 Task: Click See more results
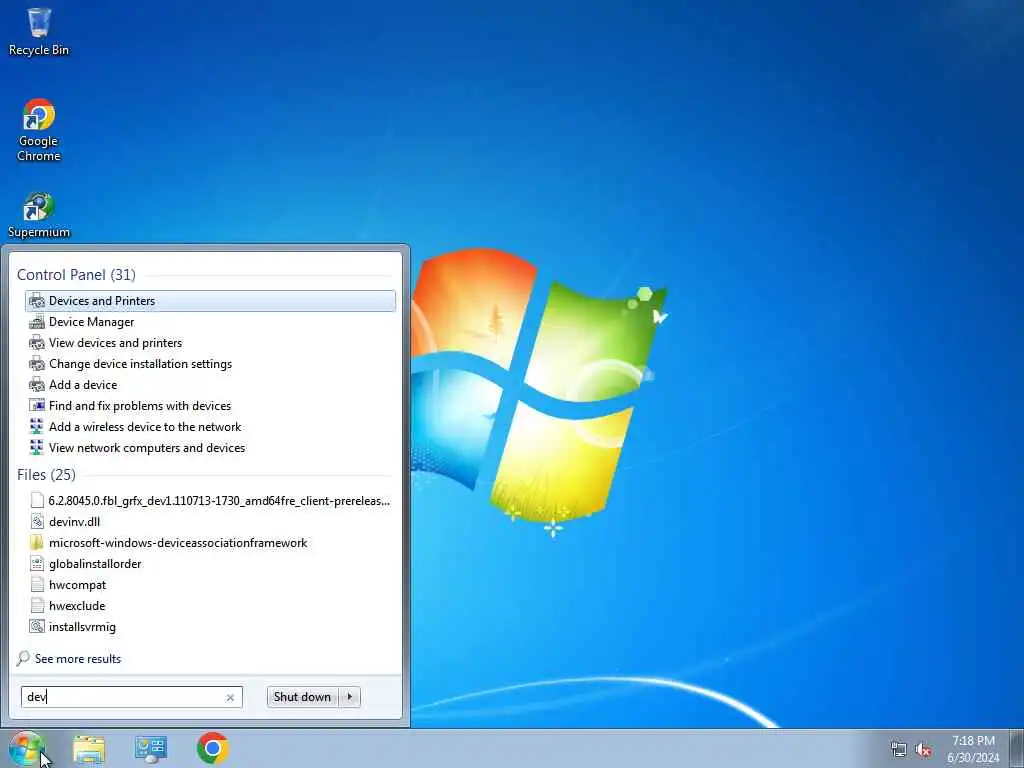pyautogui.click(x=78, y=659)
